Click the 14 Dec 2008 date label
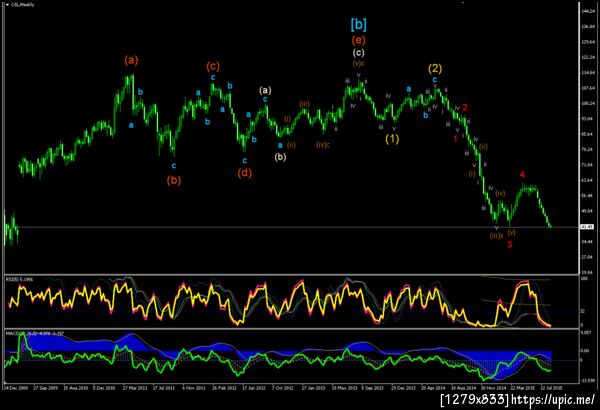Viewport: 600px width, 410px height. (x=16, y=388)
